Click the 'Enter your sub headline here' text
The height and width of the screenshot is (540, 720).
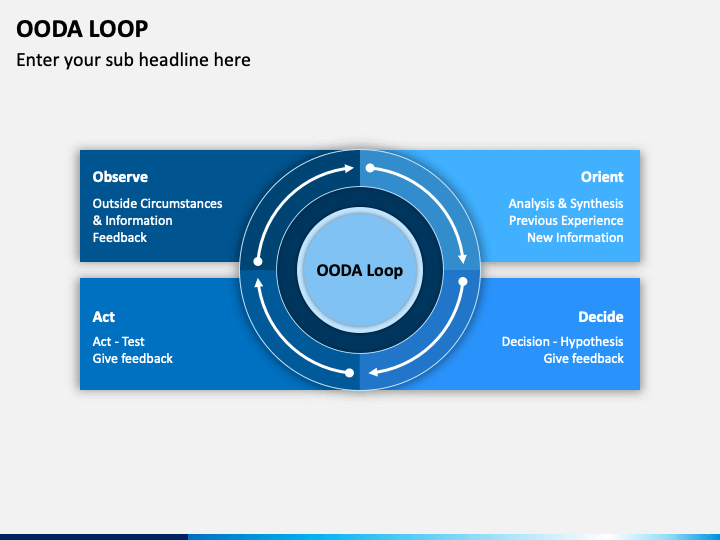[x=134, y=60]
